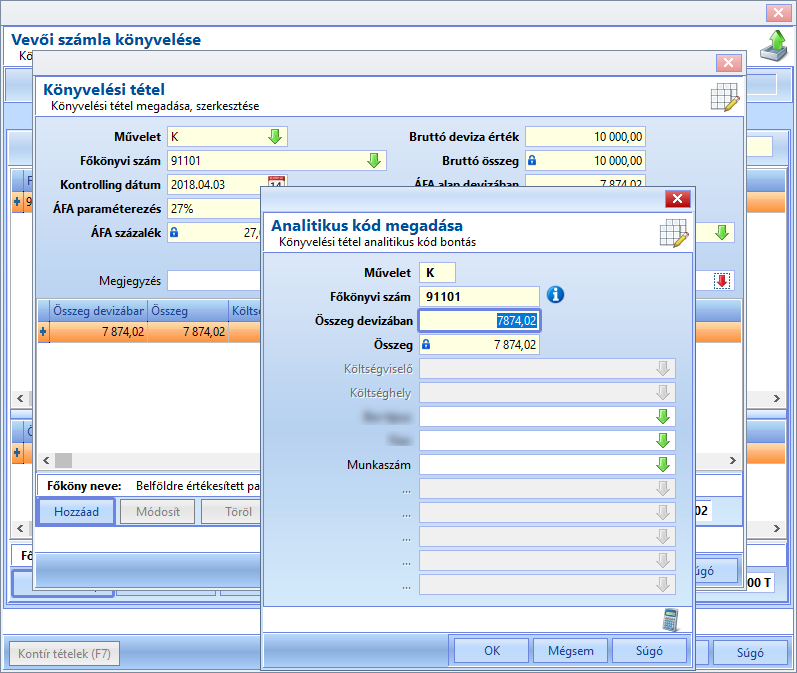Expand the orange row plus marker 7 874,02
This screenshot has height=673, width=797.
[43, 332]
